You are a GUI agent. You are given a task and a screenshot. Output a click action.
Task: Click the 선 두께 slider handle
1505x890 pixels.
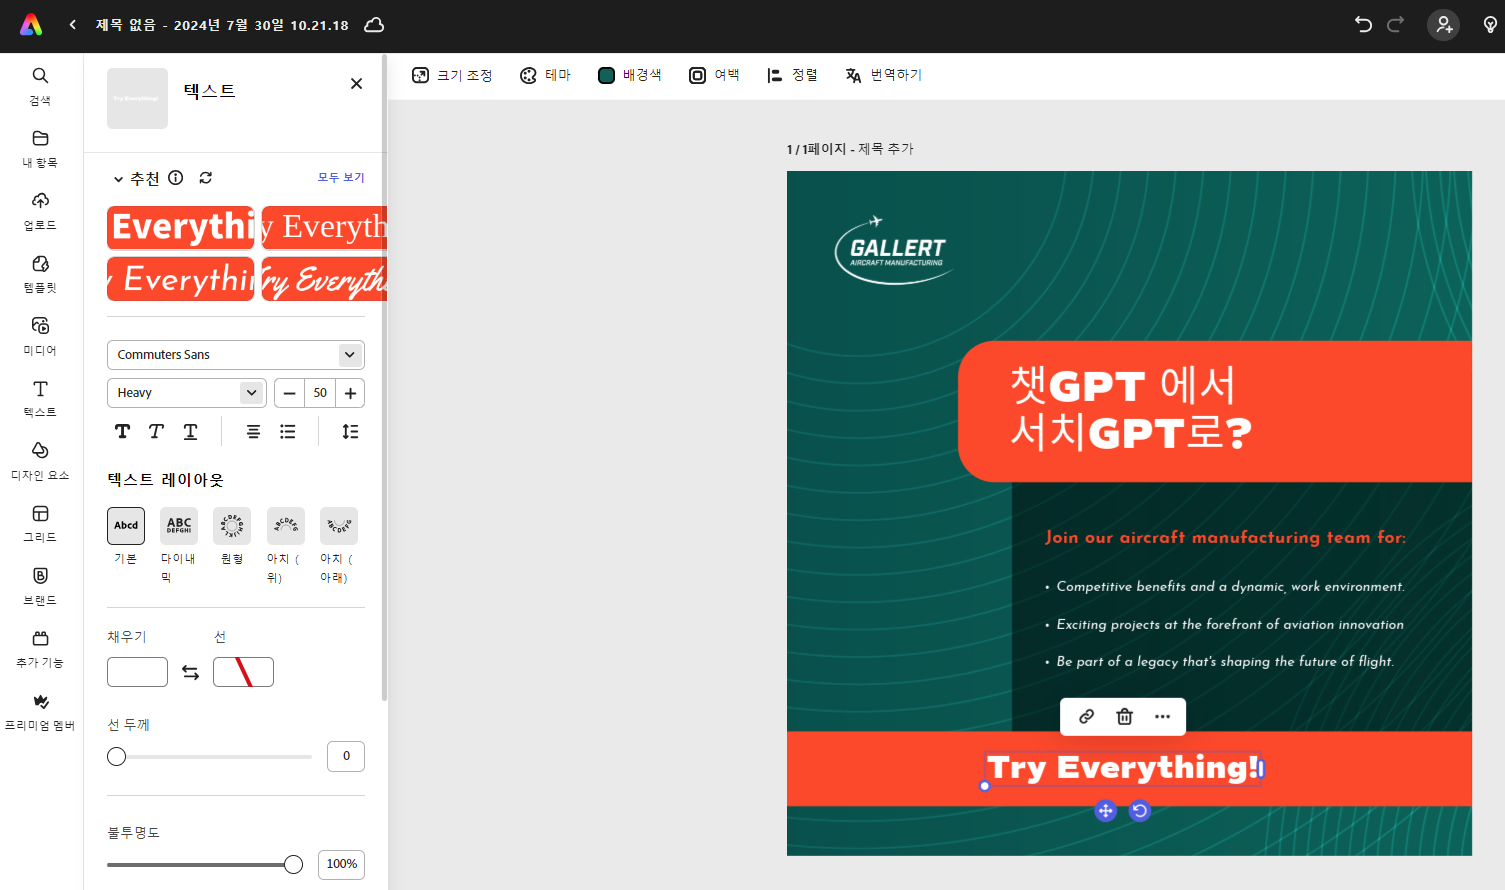click(117, 757)
